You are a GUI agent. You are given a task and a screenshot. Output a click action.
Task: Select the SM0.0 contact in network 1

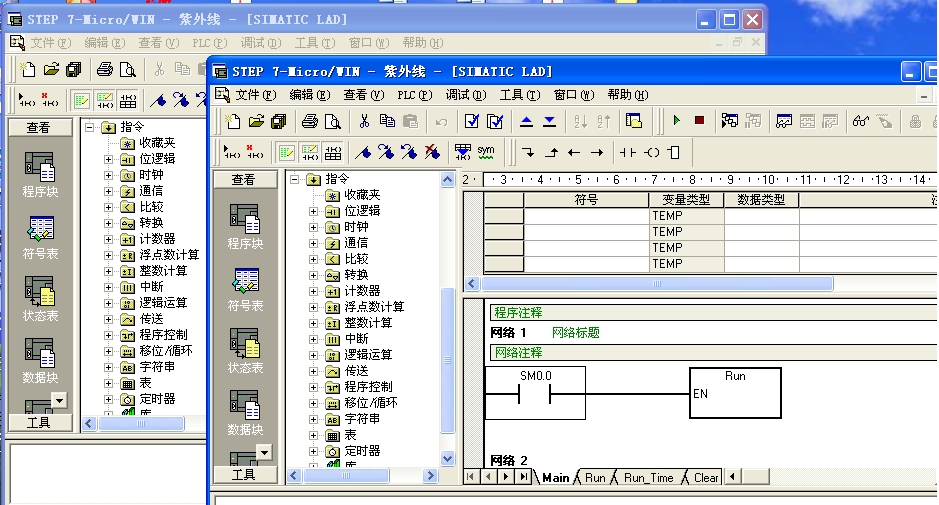point(535,392)
